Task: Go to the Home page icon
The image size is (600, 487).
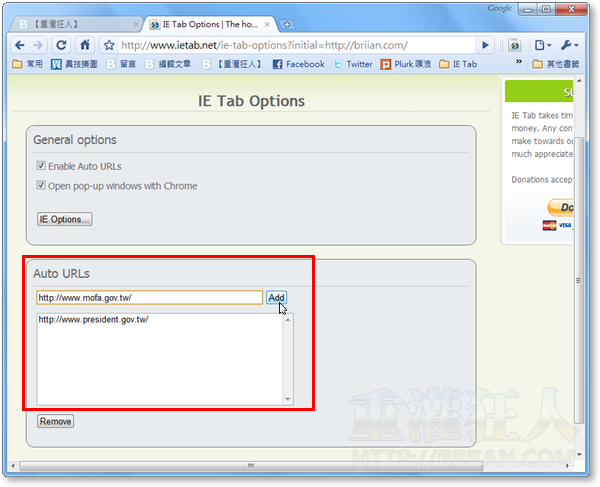Action: 85,45
